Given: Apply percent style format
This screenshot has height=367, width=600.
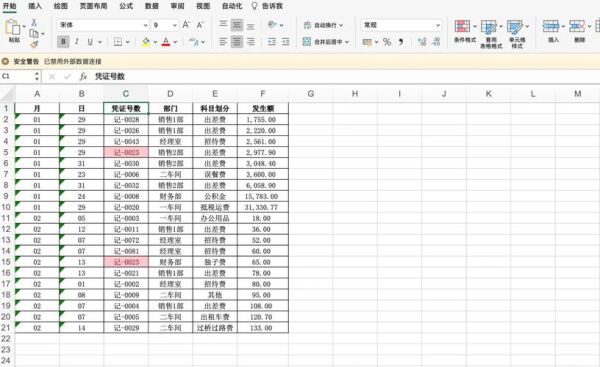Looking at the screenshot, I should (387, 42).
